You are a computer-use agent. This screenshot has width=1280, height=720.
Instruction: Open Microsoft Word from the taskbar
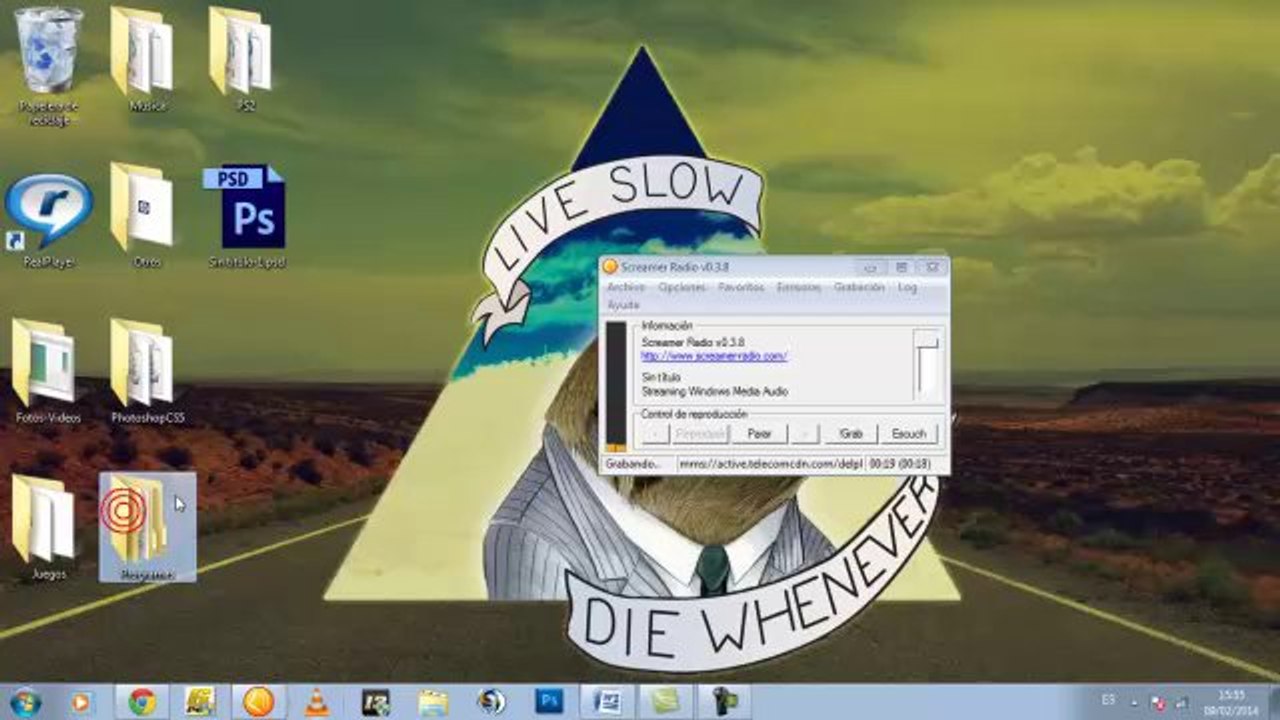click(x=608, y=702)
